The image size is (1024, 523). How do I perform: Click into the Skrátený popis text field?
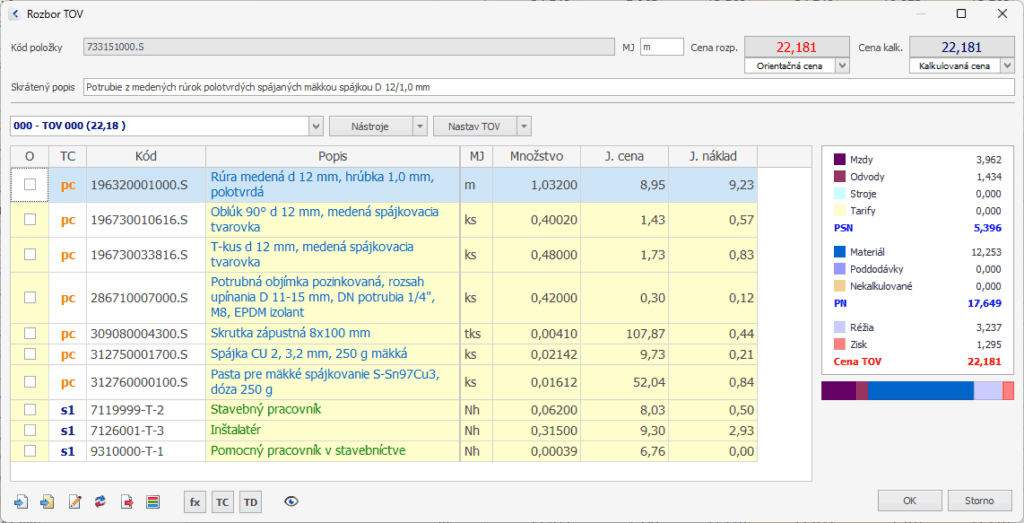coord(548,87)
